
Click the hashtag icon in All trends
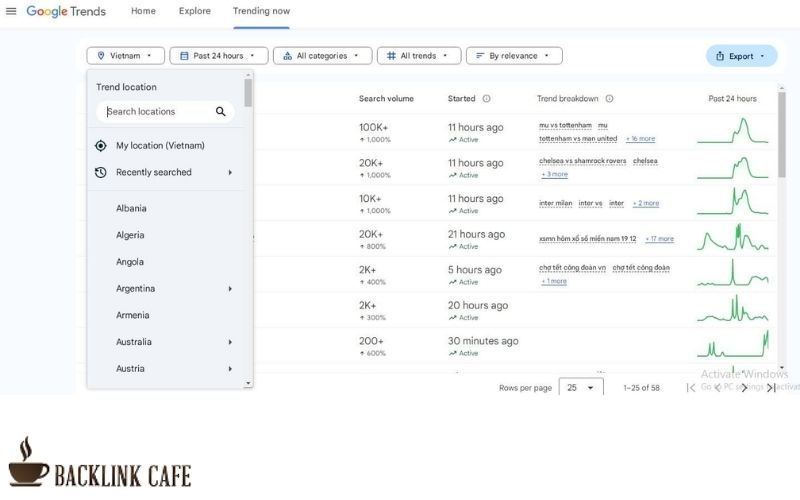[x=391, y=56]
